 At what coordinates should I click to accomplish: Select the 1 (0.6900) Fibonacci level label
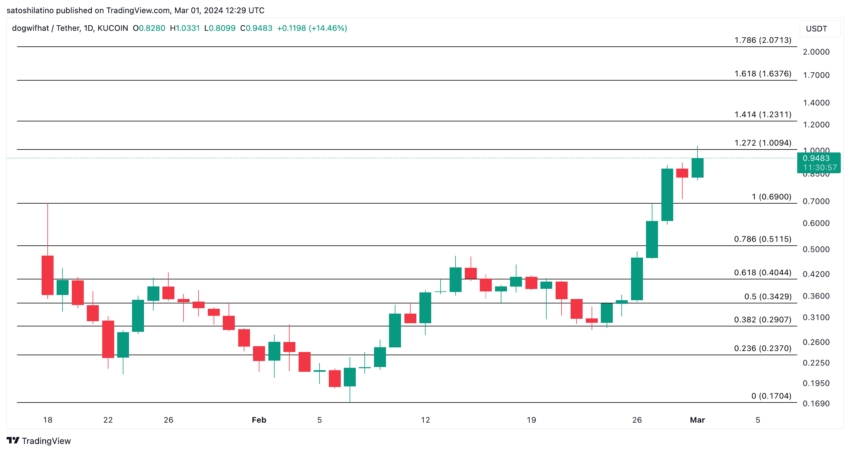771,197
